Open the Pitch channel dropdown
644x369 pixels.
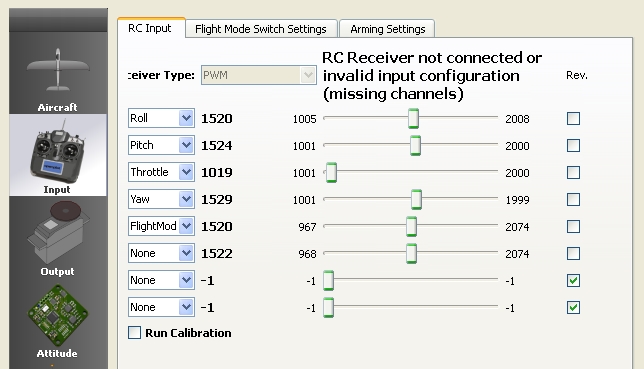161,145
